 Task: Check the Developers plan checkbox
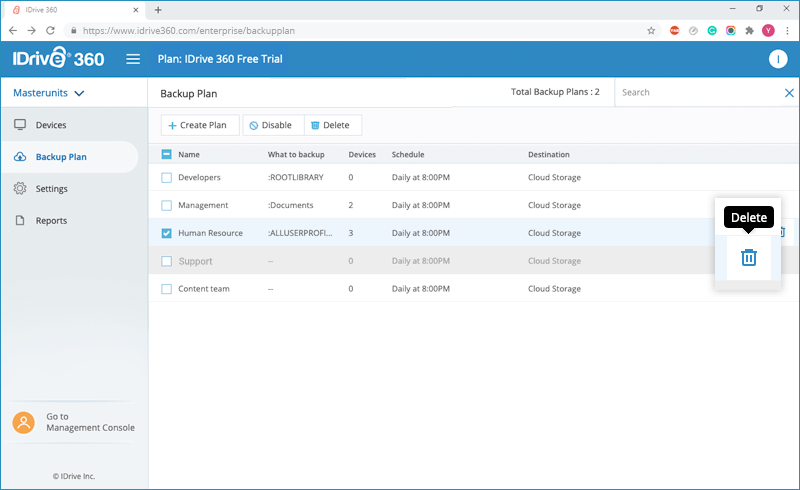pos(166,178)
